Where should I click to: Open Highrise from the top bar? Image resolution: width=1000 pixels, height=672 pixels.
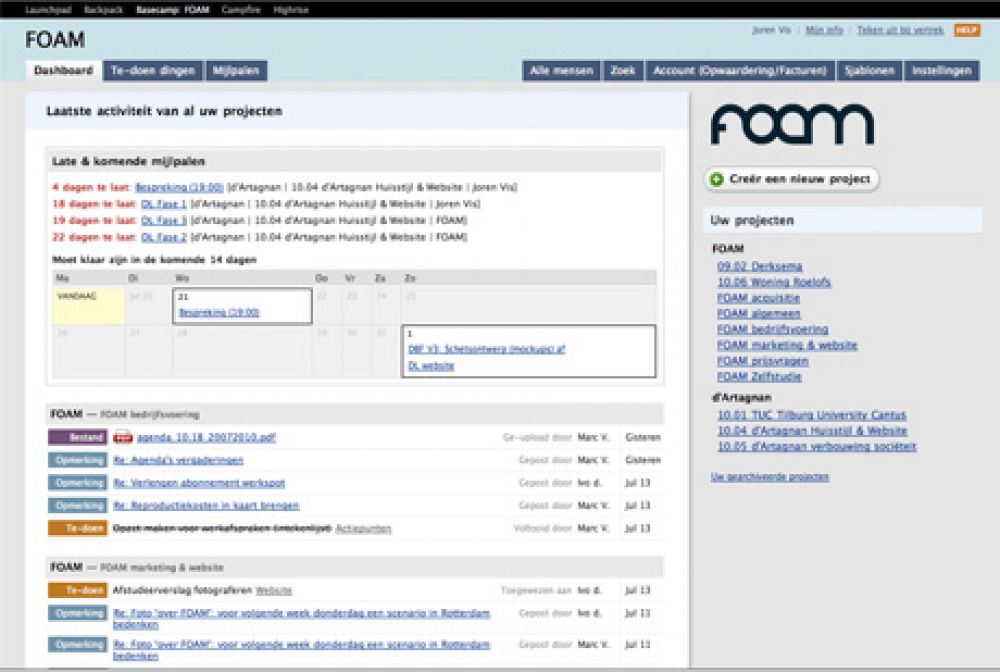pyautogui.click(x=291, y=10)
